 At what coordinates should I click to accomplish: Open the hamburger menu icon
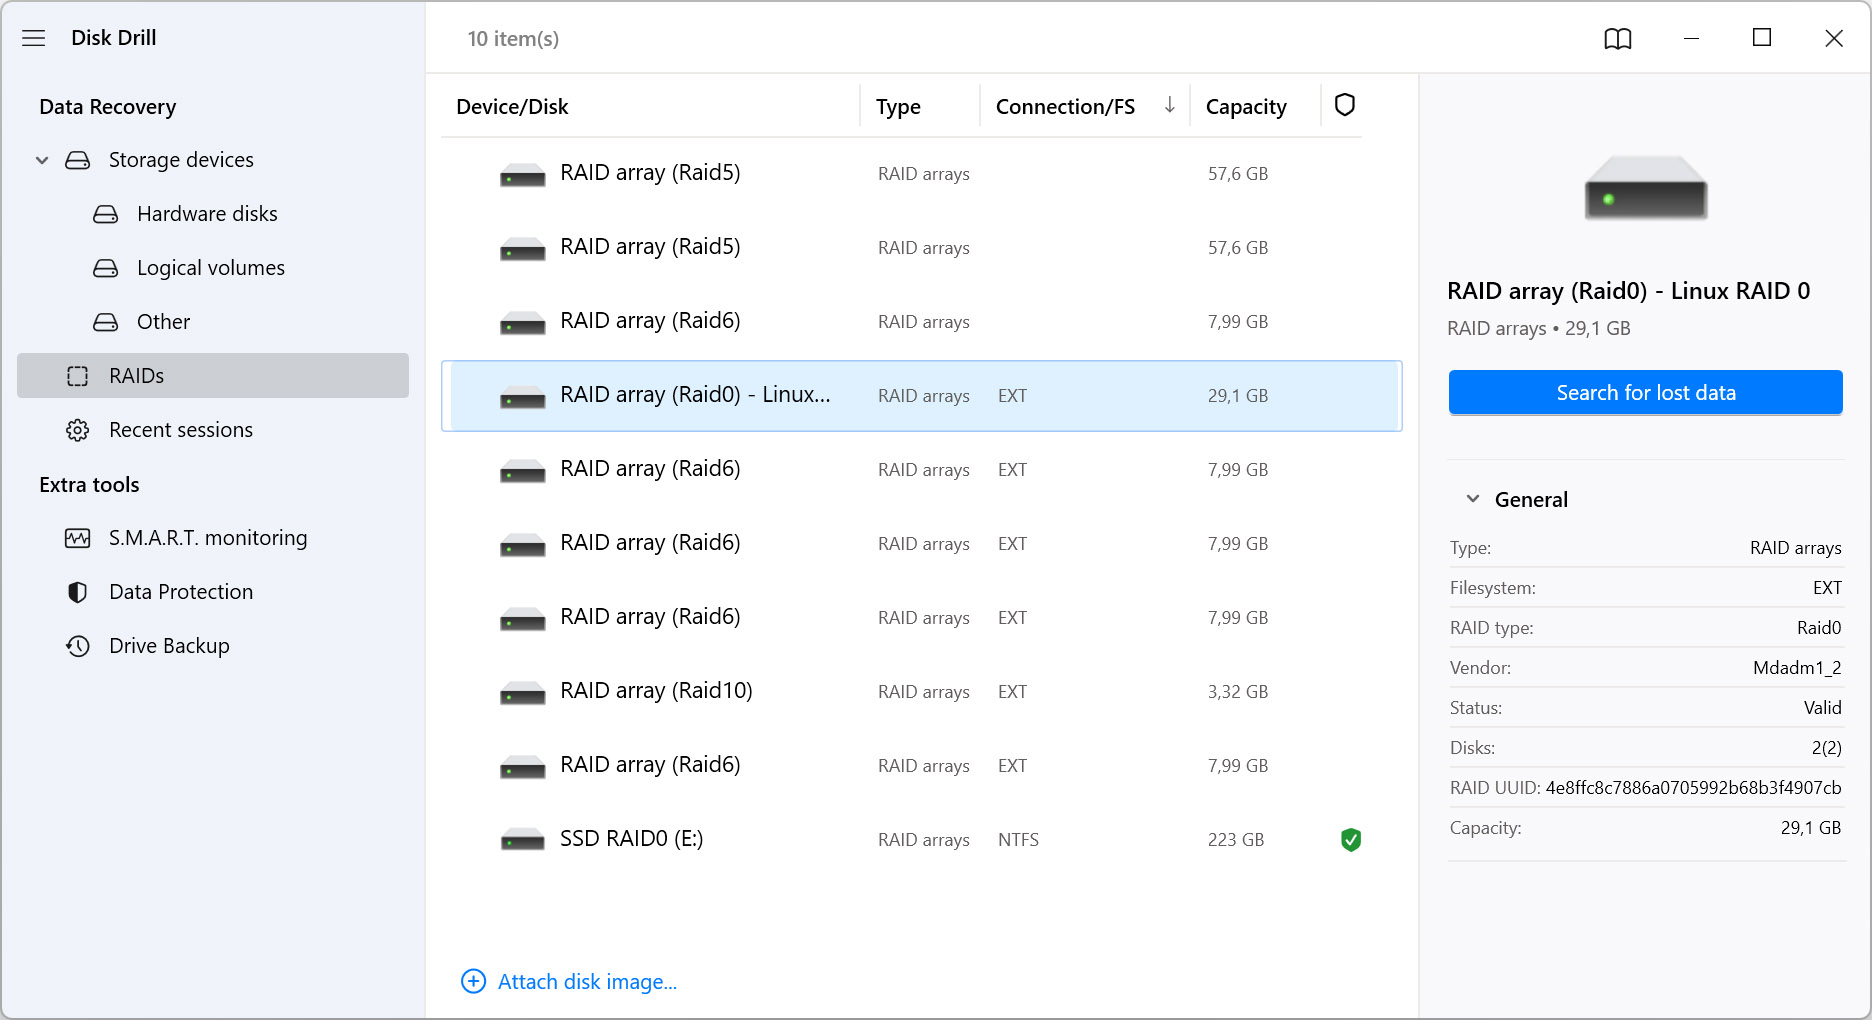[34, 38]
